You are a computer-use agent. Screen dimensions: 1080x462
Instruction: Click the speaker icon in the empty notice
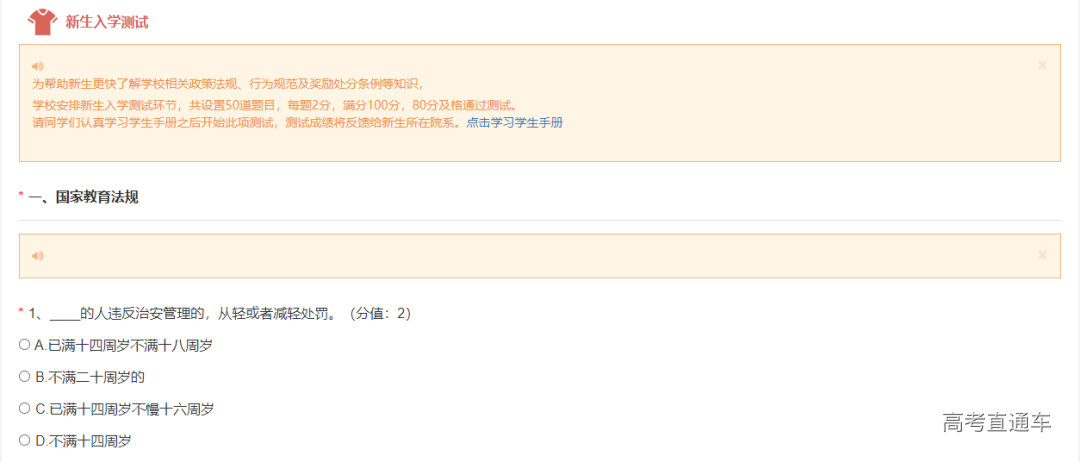38,255
